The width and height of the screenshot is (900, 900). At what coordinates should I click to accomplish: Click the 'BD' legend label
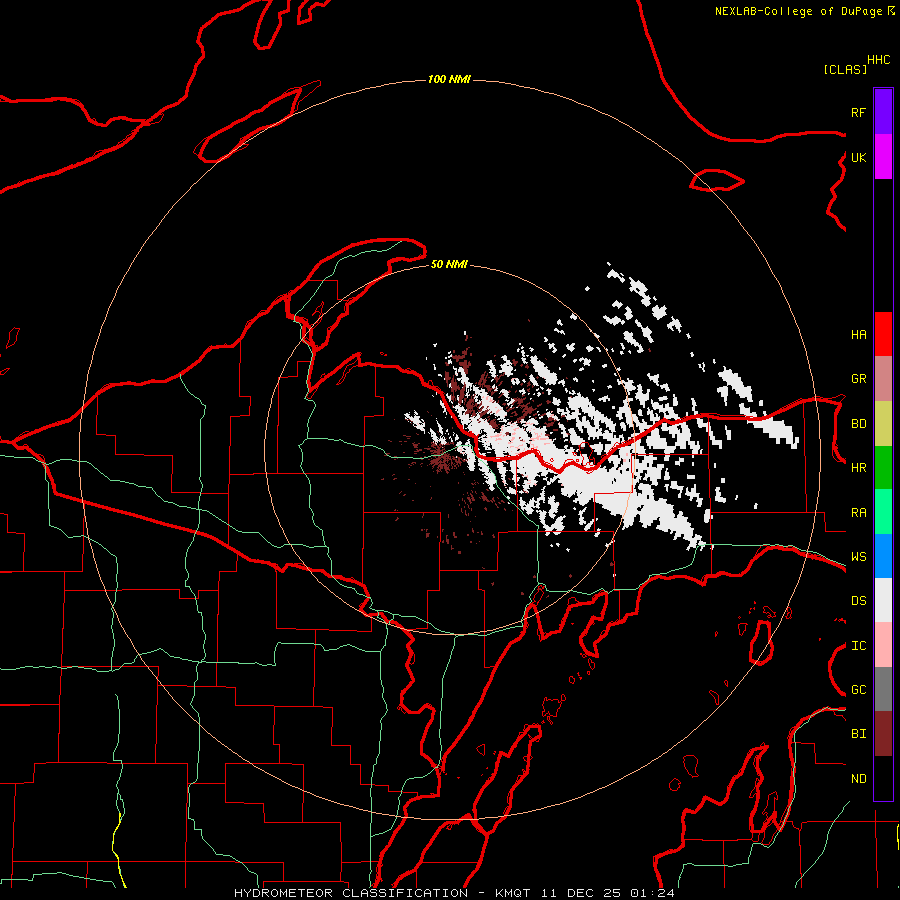[x=858, y=424]
